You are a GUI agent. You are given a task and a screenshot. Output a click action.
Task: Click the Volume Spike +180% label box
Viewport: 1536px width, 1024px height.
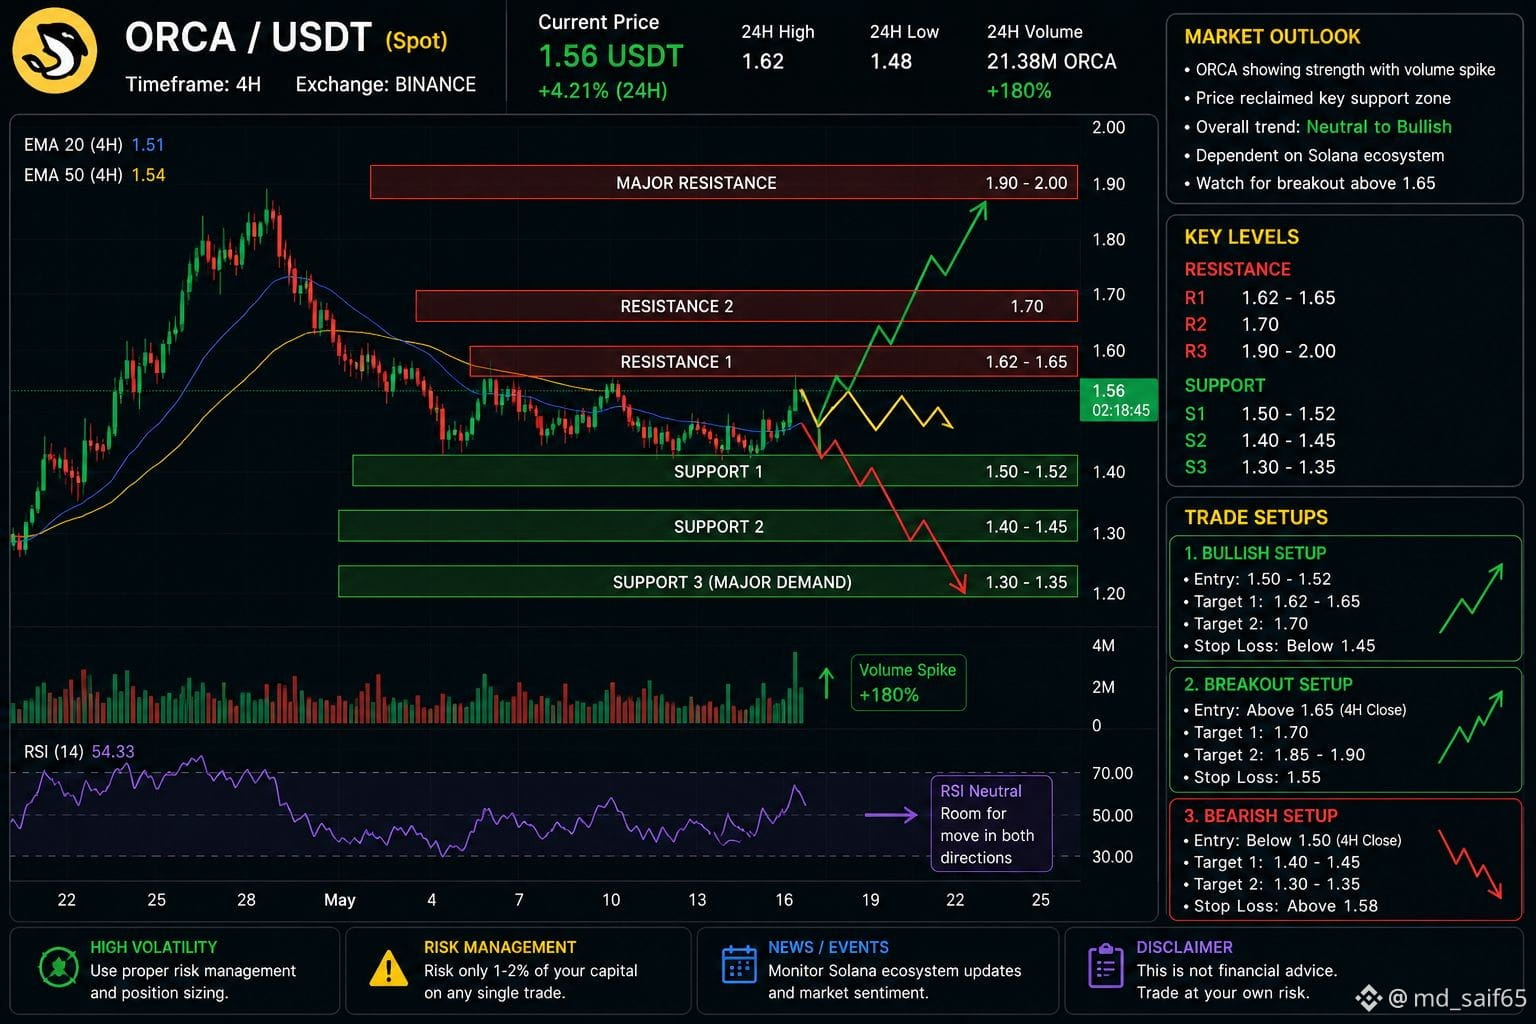[908, 682]
